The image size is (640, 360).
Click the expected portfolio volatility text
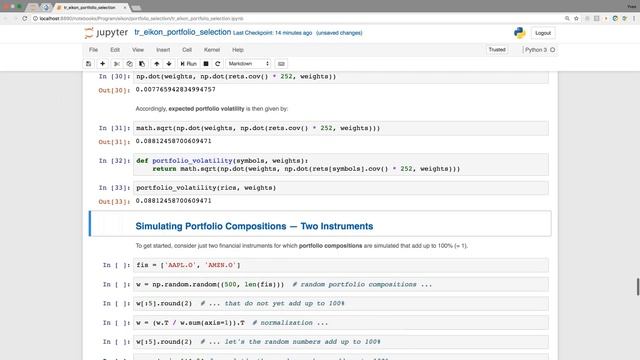[x=206, y=109]
